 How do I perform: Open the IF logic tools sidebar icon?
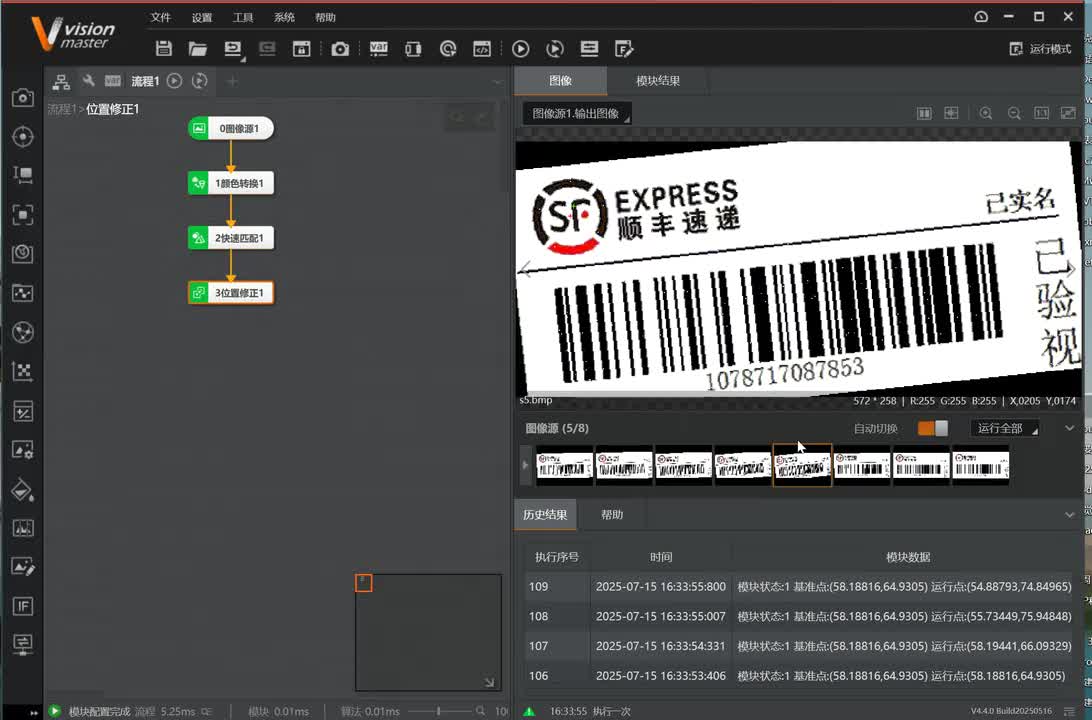22,606
